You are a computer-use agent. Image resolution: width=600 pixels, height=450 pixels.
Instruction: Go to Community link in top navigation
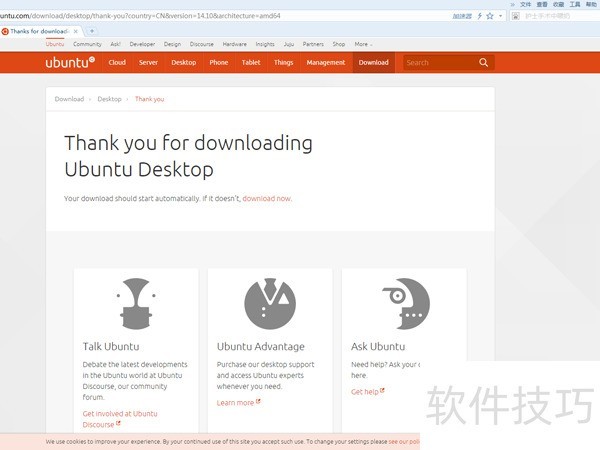pos(87,44)
